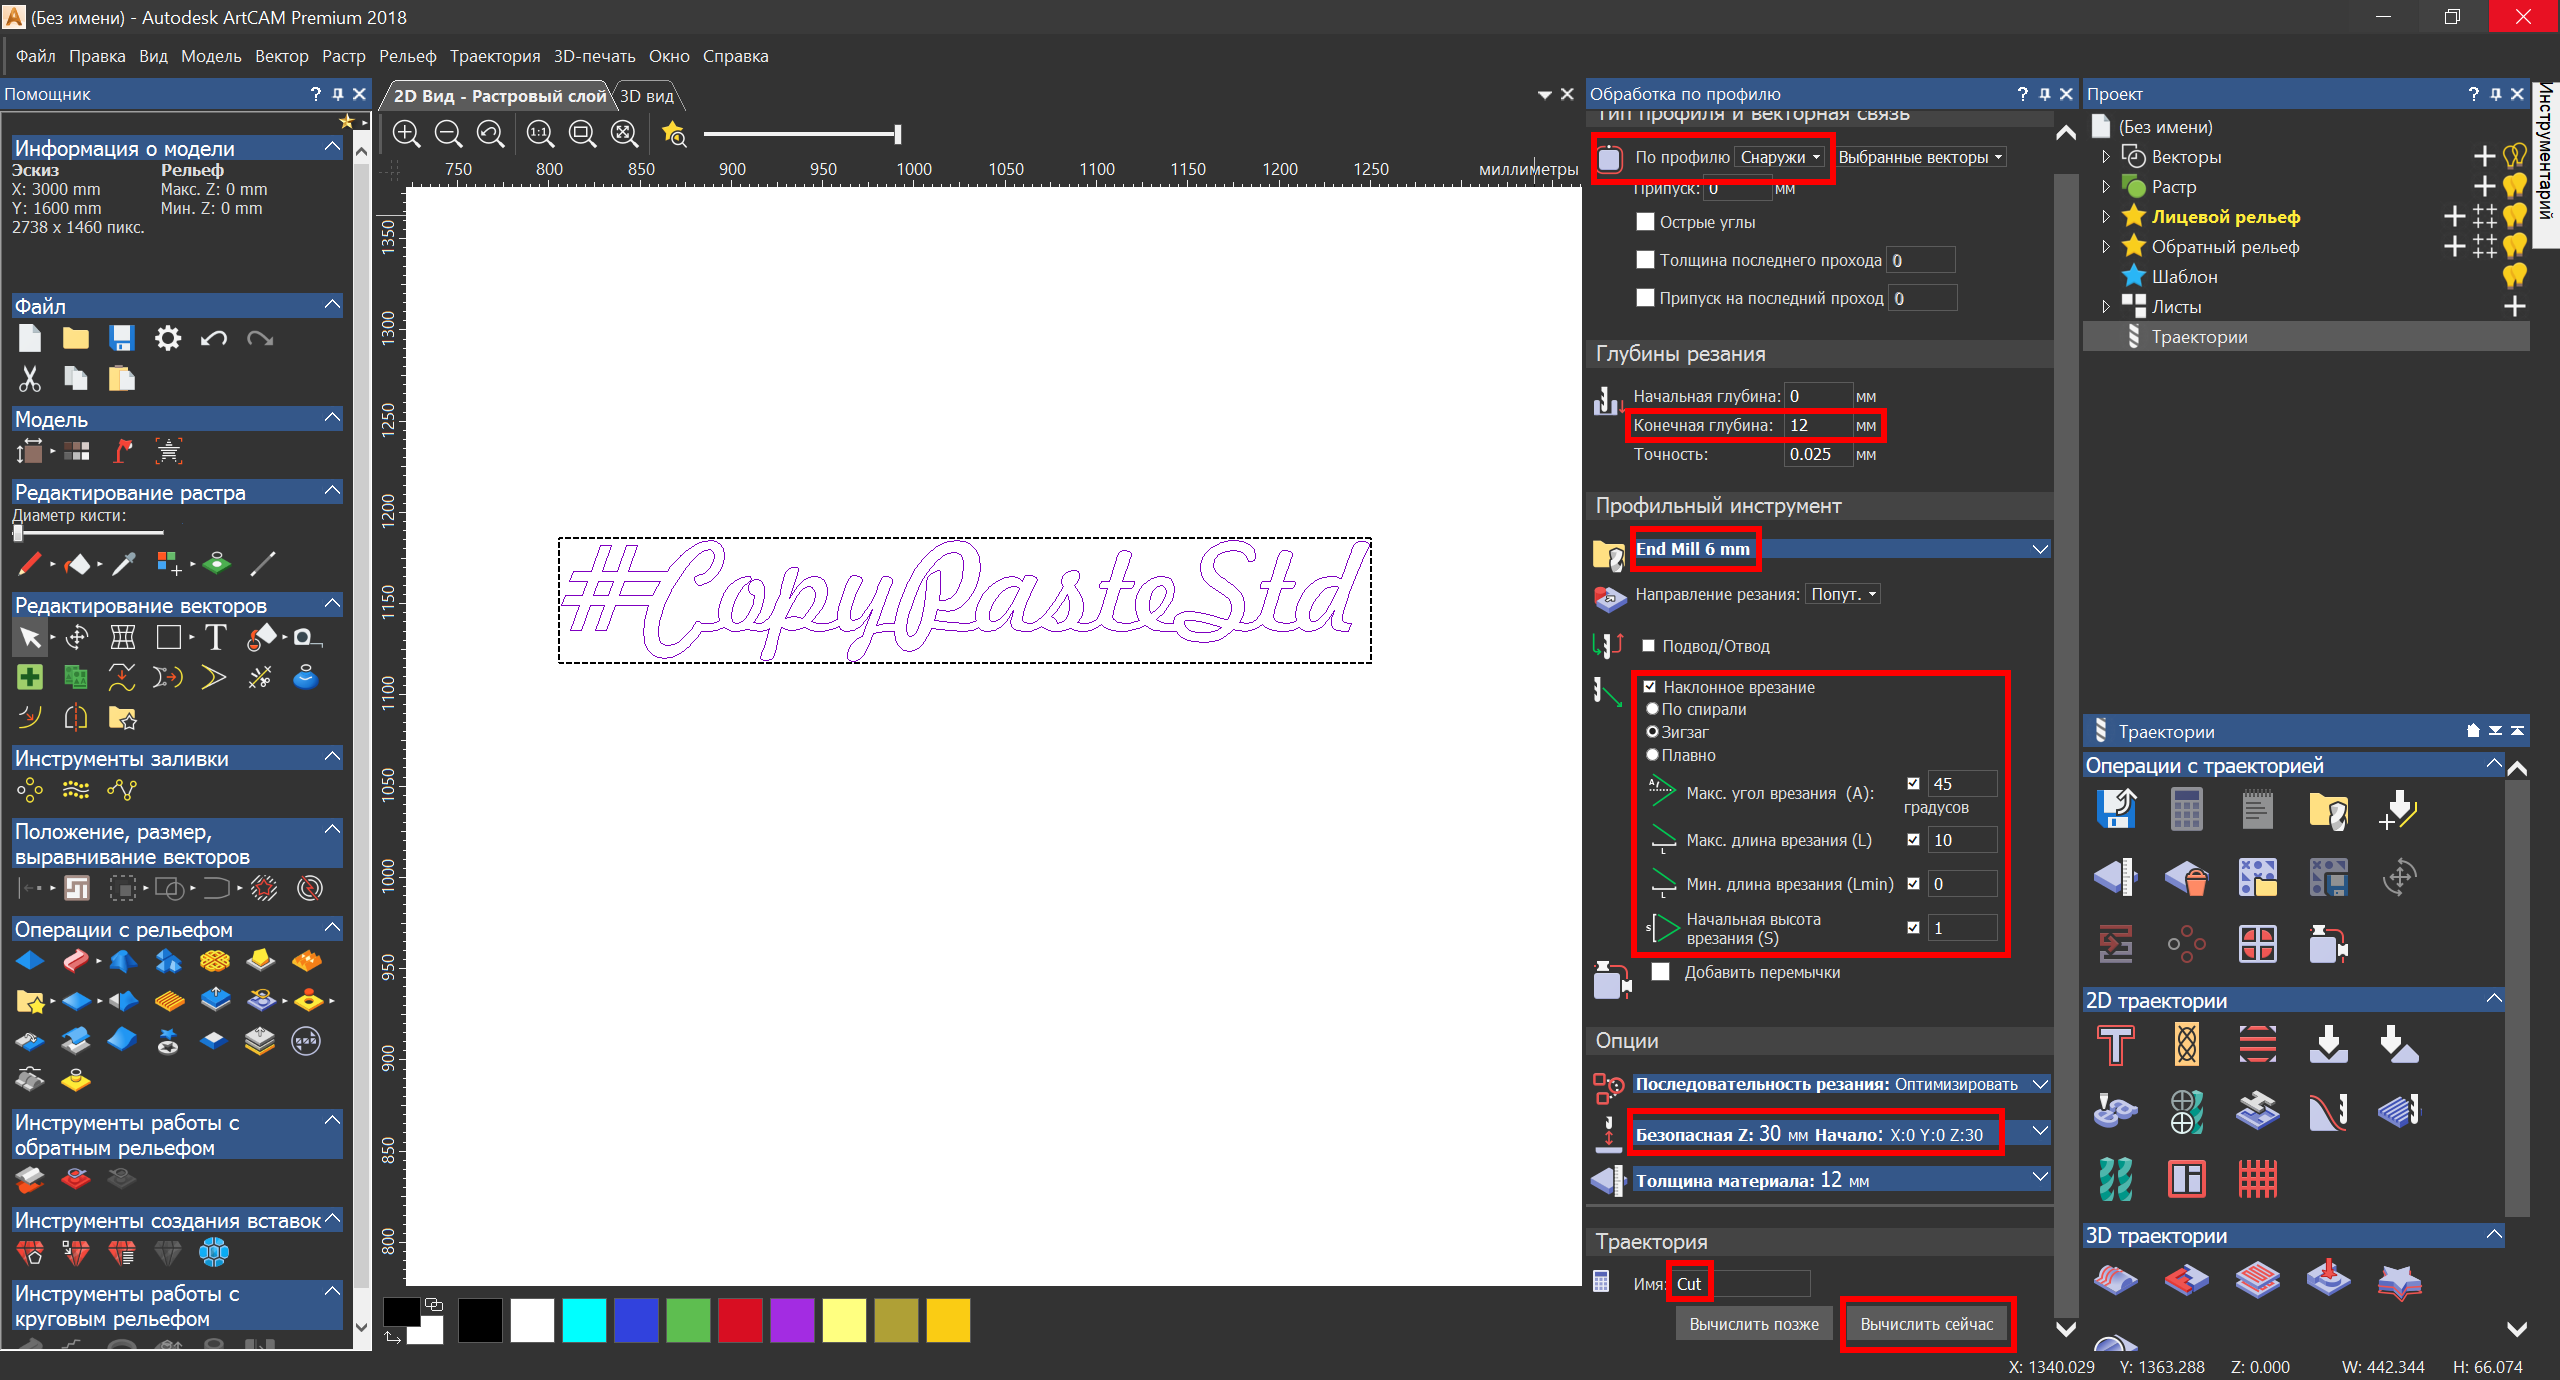This screenshot has height=1380, width=2560.
Task: Click the zoom in magnifier icon
Action: pyautogui.click(x=406, y=133)
